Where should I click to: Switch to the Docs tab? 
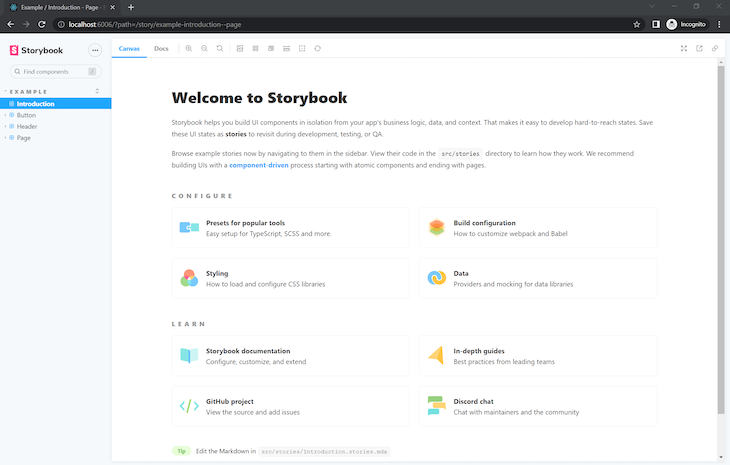(x=161, y=48)
